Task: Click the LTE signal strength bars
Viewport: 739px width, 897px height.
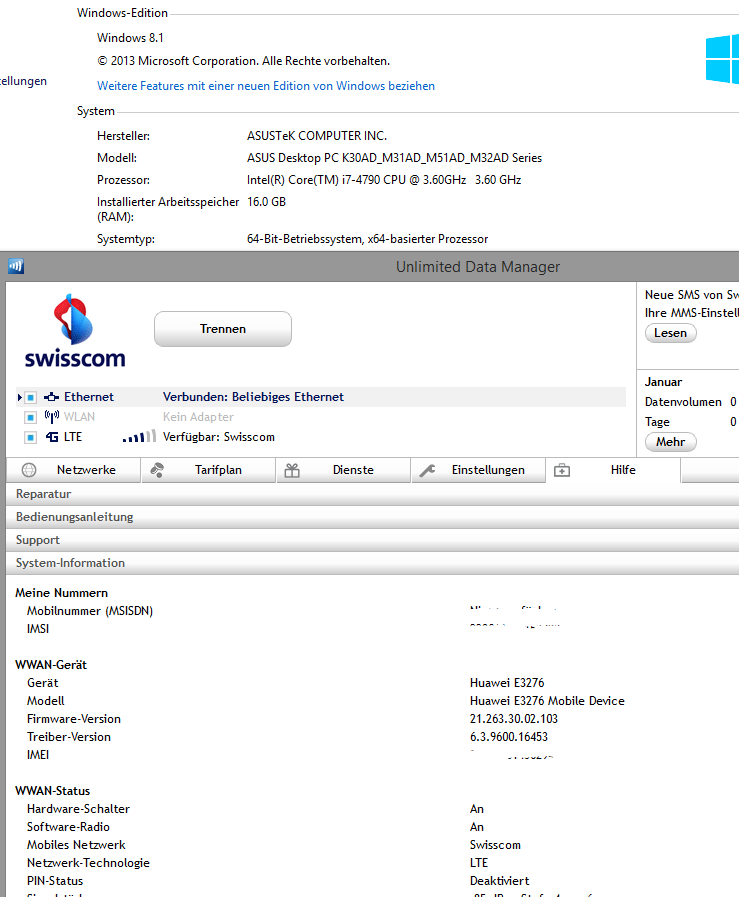Action: tap(139, 437)
